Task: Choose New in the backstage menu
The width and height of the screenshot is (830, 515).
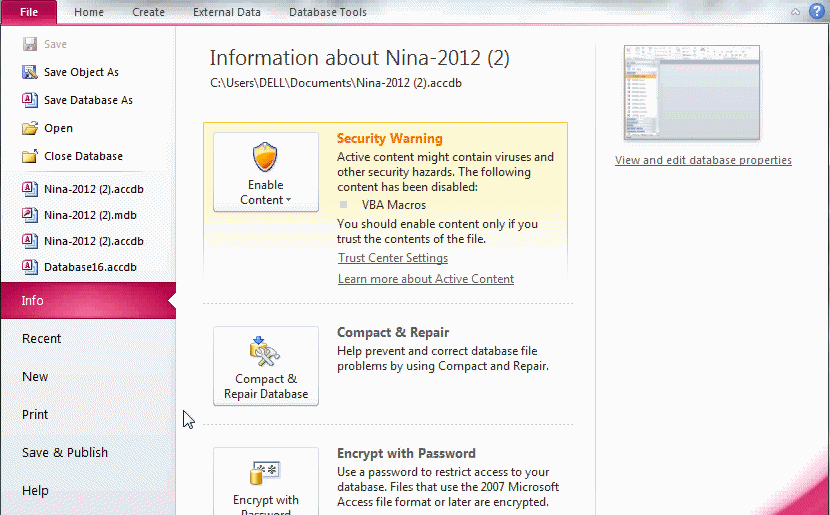Action: (x=35, y=377)
